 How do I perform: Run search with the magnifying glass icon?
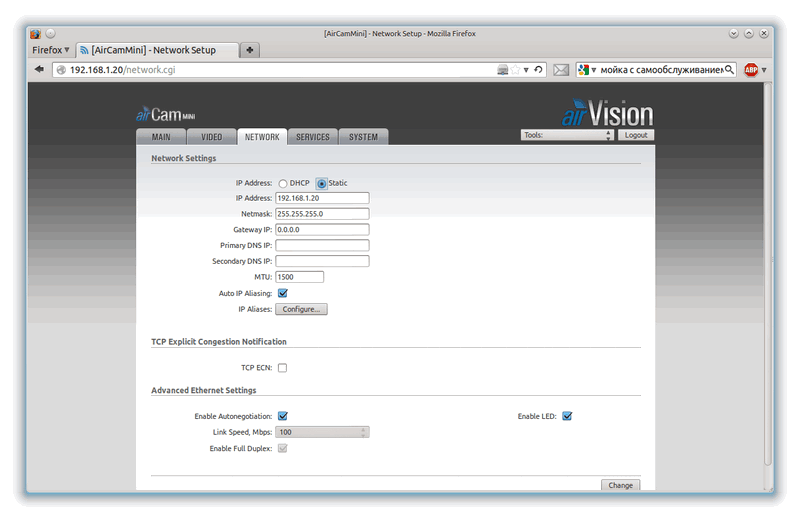tap(729, 69)
